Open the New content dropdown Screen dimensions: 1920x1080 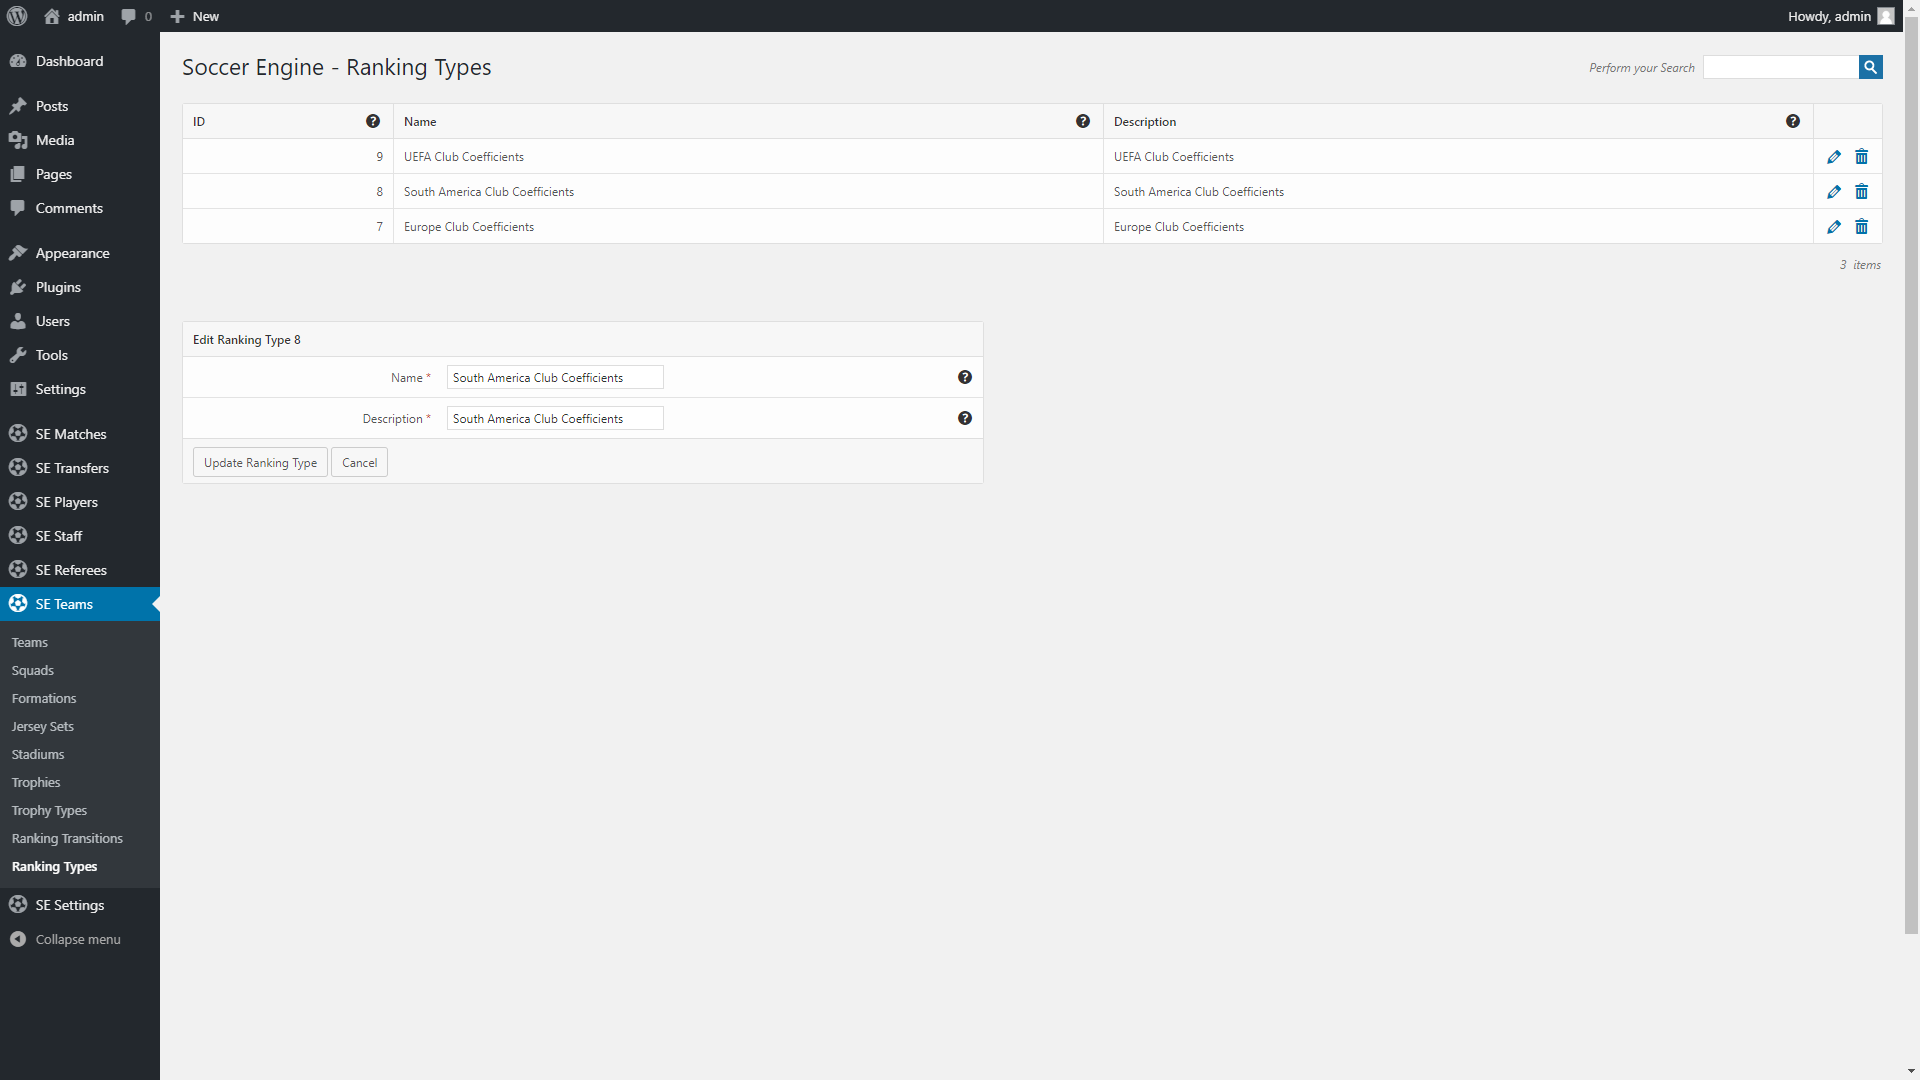point(195,16)
